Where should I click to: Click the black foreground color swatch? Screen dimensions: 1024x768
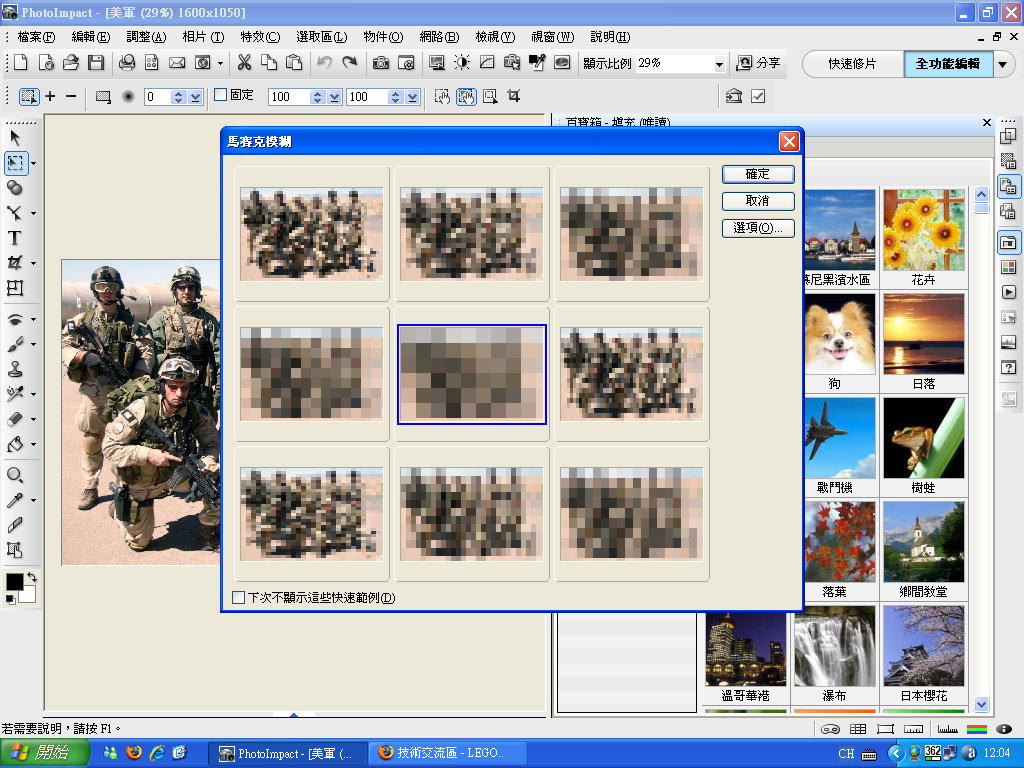[15, 582]
